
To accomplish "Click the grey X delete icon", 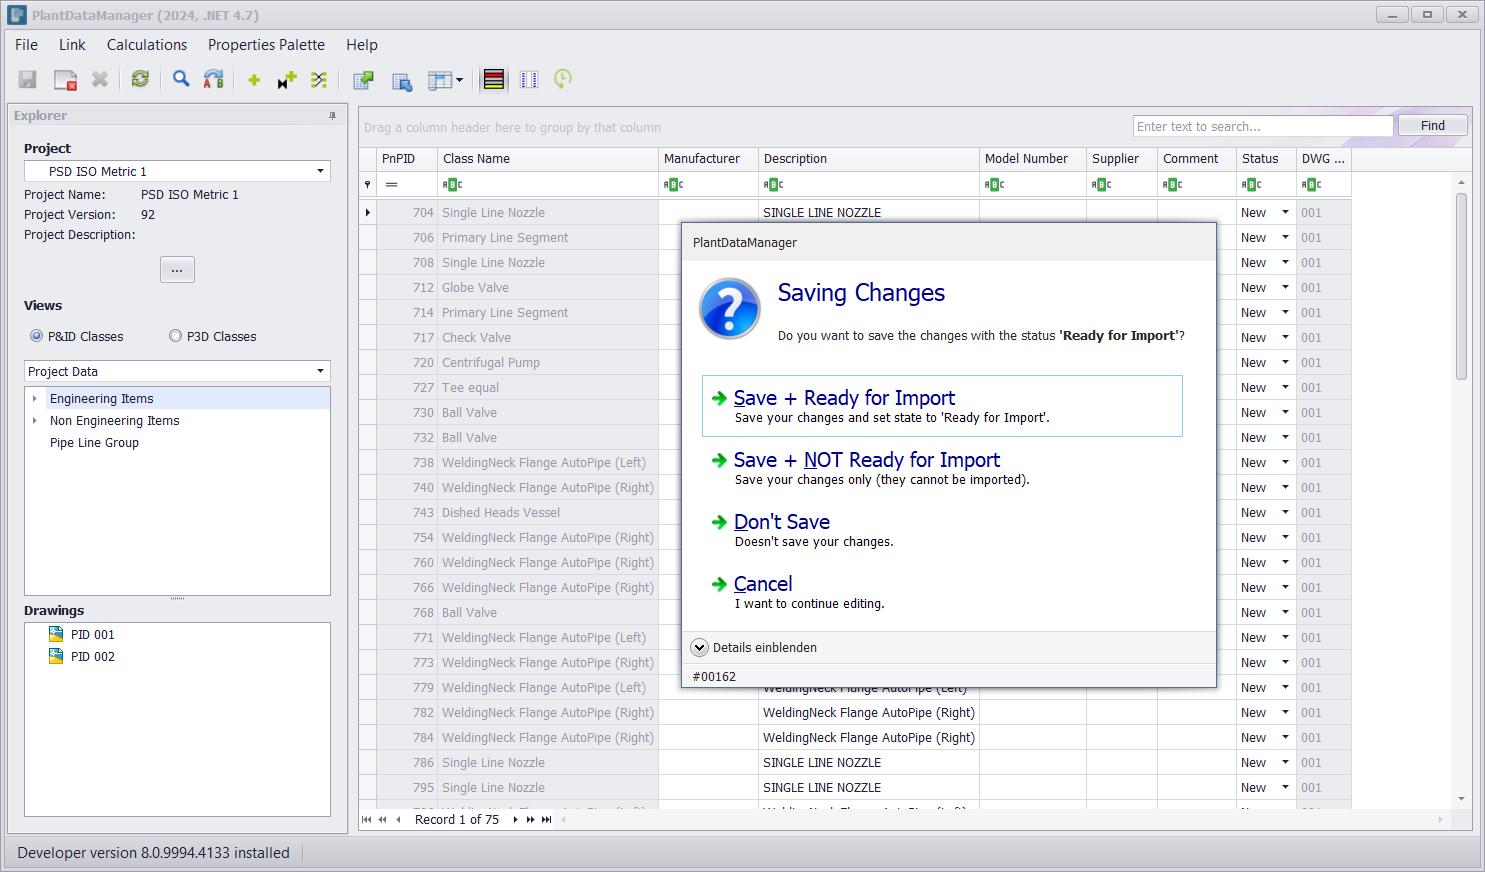I will [x=100, y=79].
